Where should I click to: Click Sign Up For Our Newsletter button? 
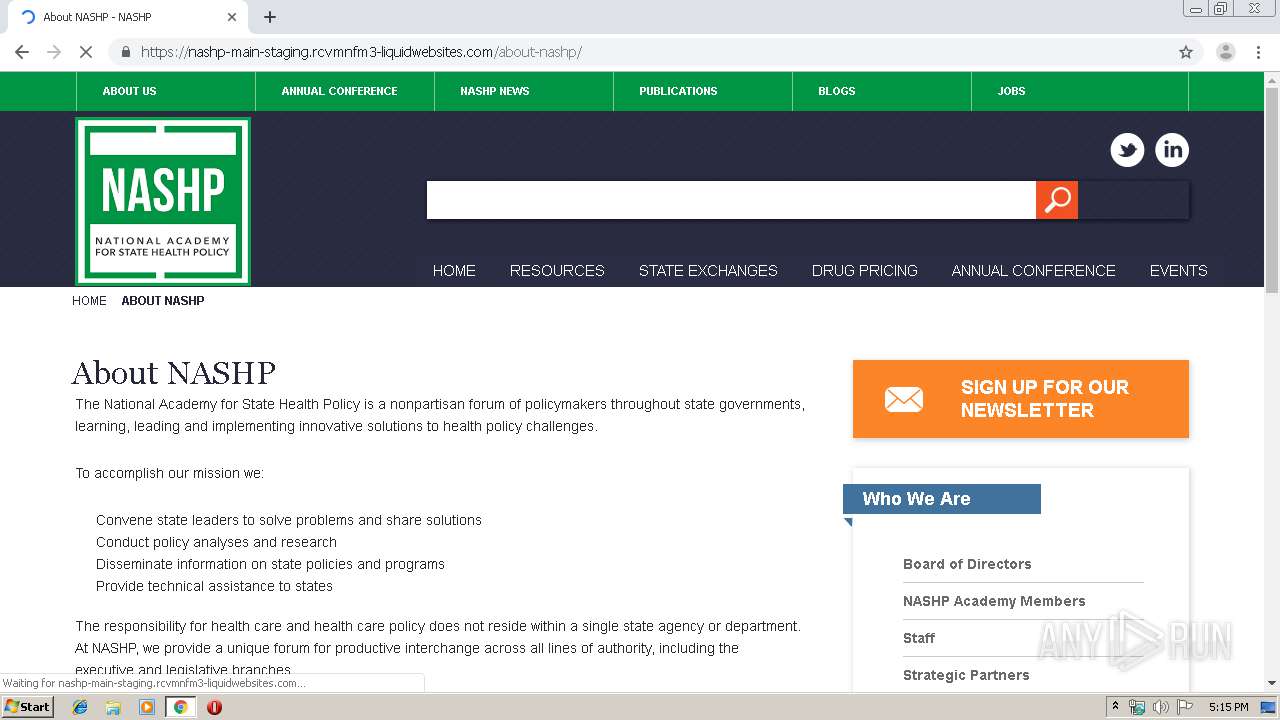(x=1021, y=399)
